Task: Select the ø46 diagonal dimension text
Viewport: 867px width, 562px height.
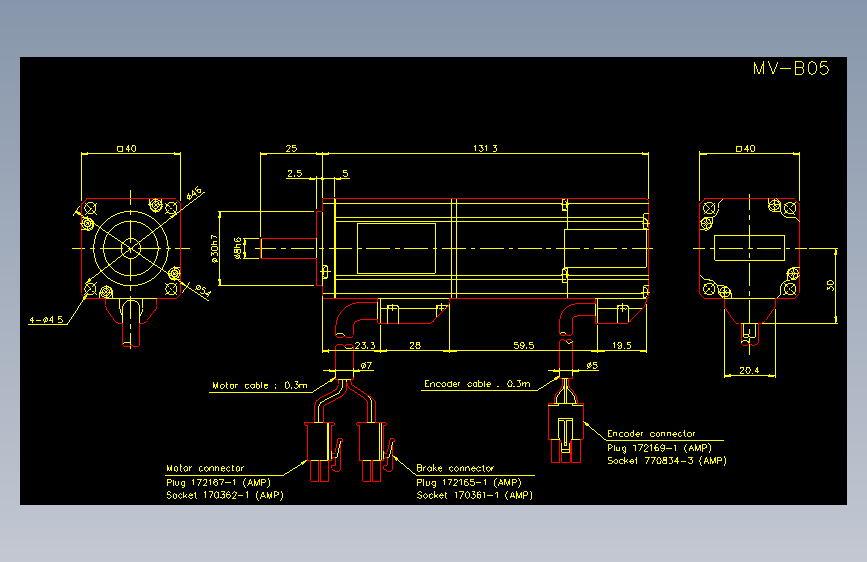Action: click(194, 194)
